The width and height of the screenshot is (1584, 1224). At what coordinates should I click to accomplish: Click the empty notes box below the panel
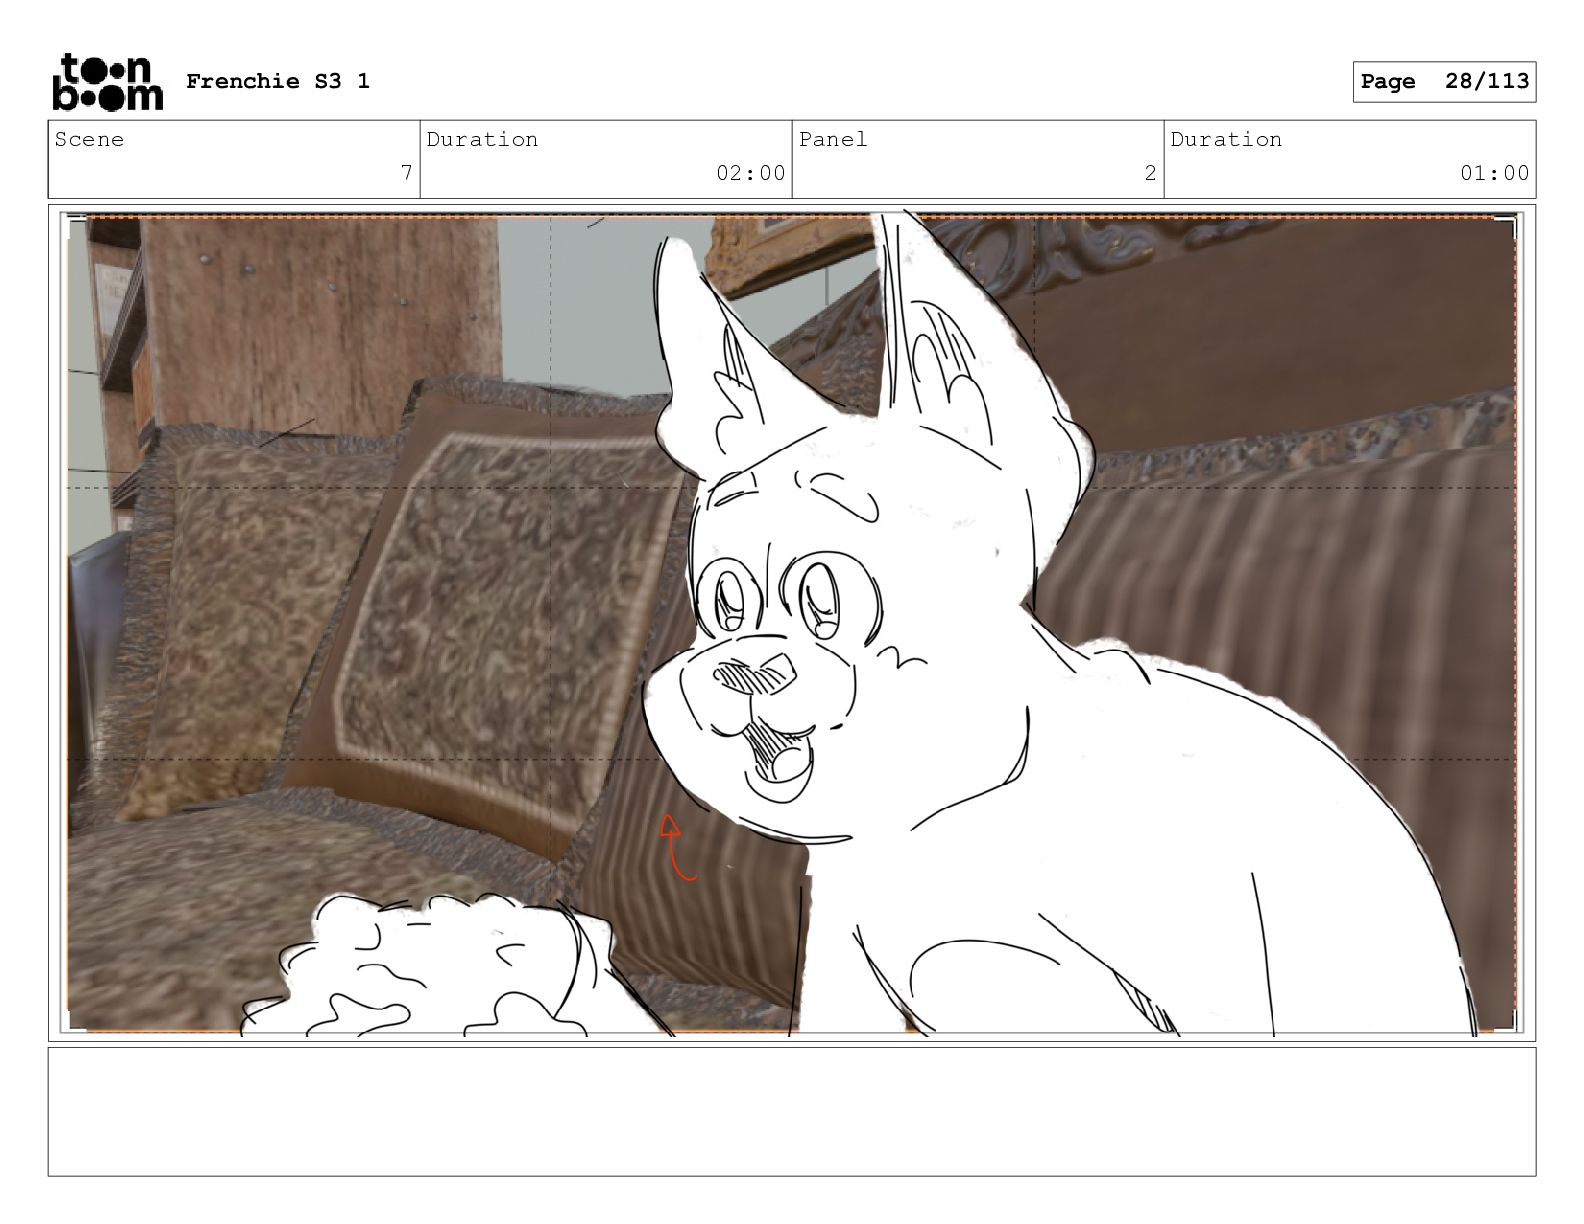click(792, 1111)
